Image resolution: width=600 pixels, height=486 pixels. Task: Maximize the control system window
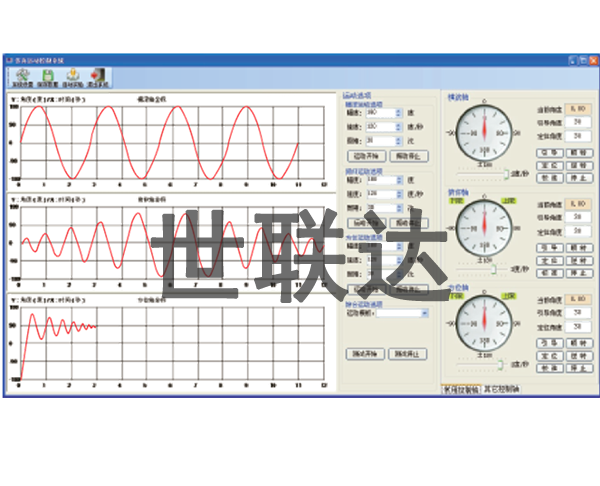pyautogui.click(x=583, y=60)
